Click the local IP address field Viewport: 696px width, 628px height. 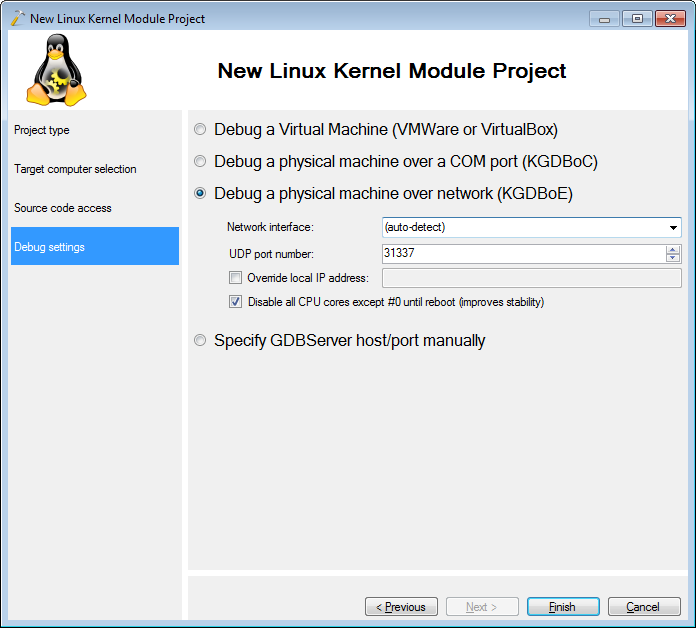532,278
